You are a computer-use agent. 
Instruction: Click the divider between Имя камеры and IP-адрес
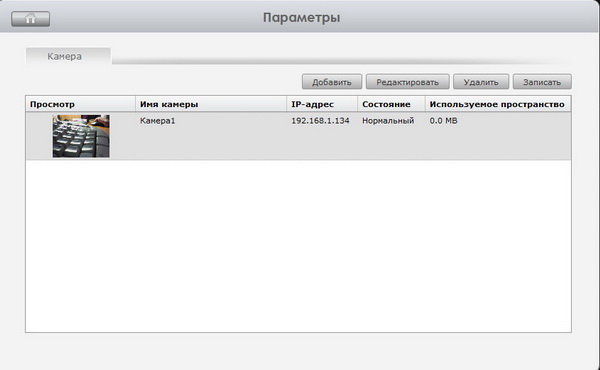point(287,104)
